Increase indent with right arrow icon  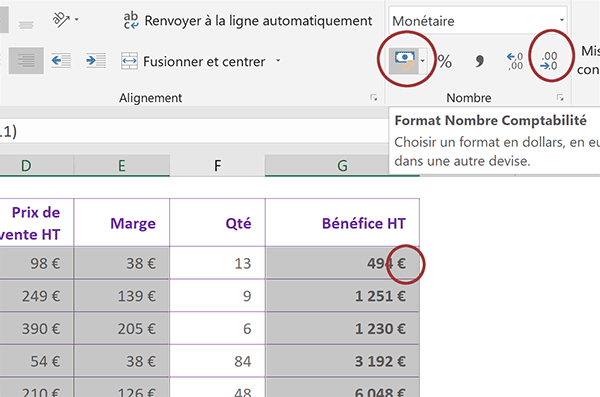pyautogui.click(x=96, y=60)
